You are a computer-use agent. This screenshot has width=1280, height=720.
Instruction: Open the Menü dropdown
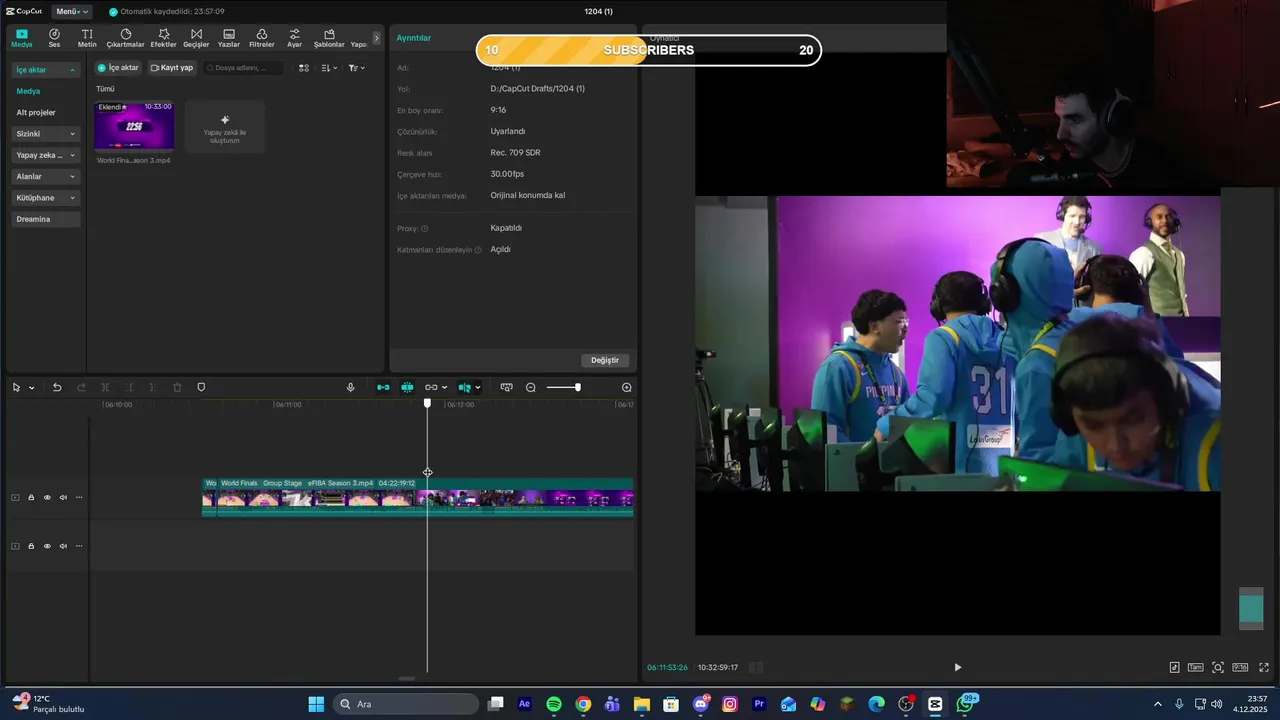tap(71, 11)
